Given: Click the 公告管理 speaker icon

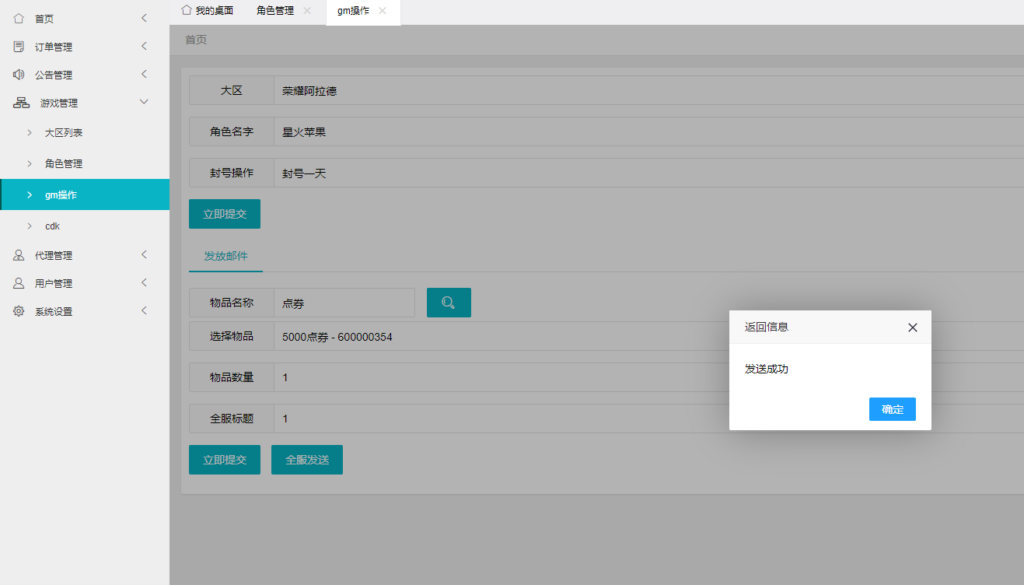Looking at the screenshot, I should pos(18,74).
